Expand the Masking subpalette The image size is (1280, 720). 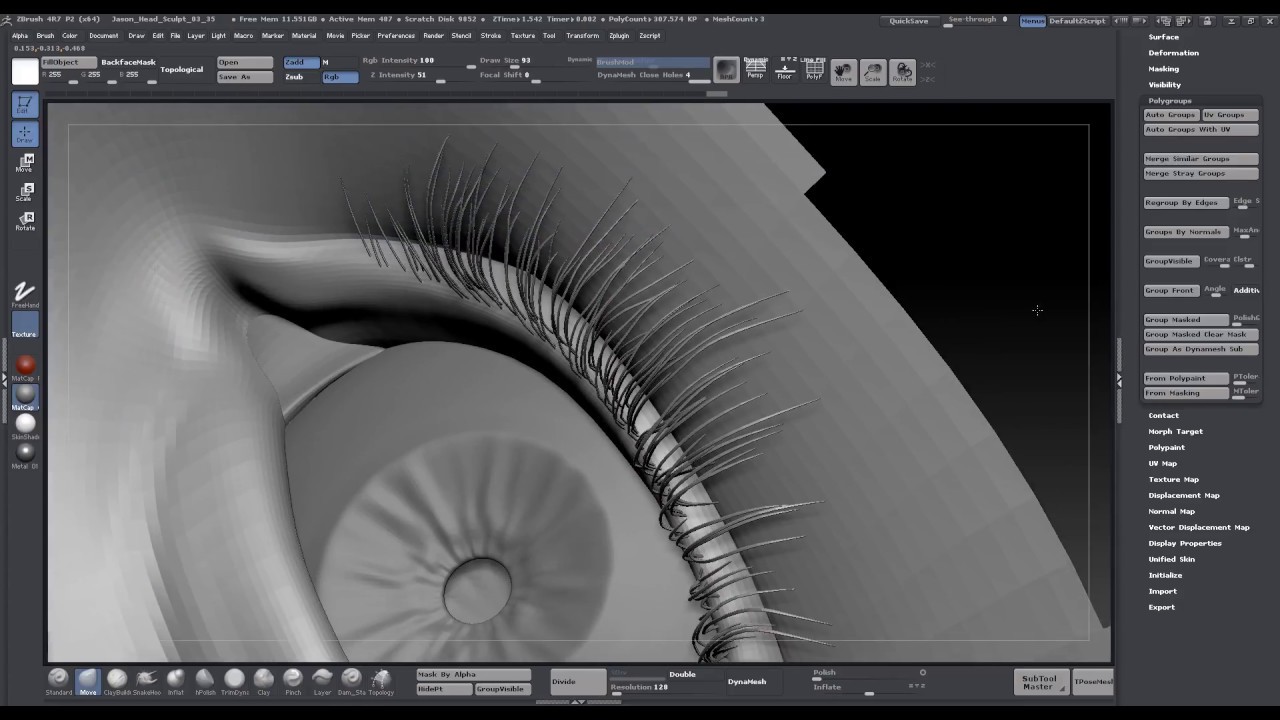pos(1163,69)
